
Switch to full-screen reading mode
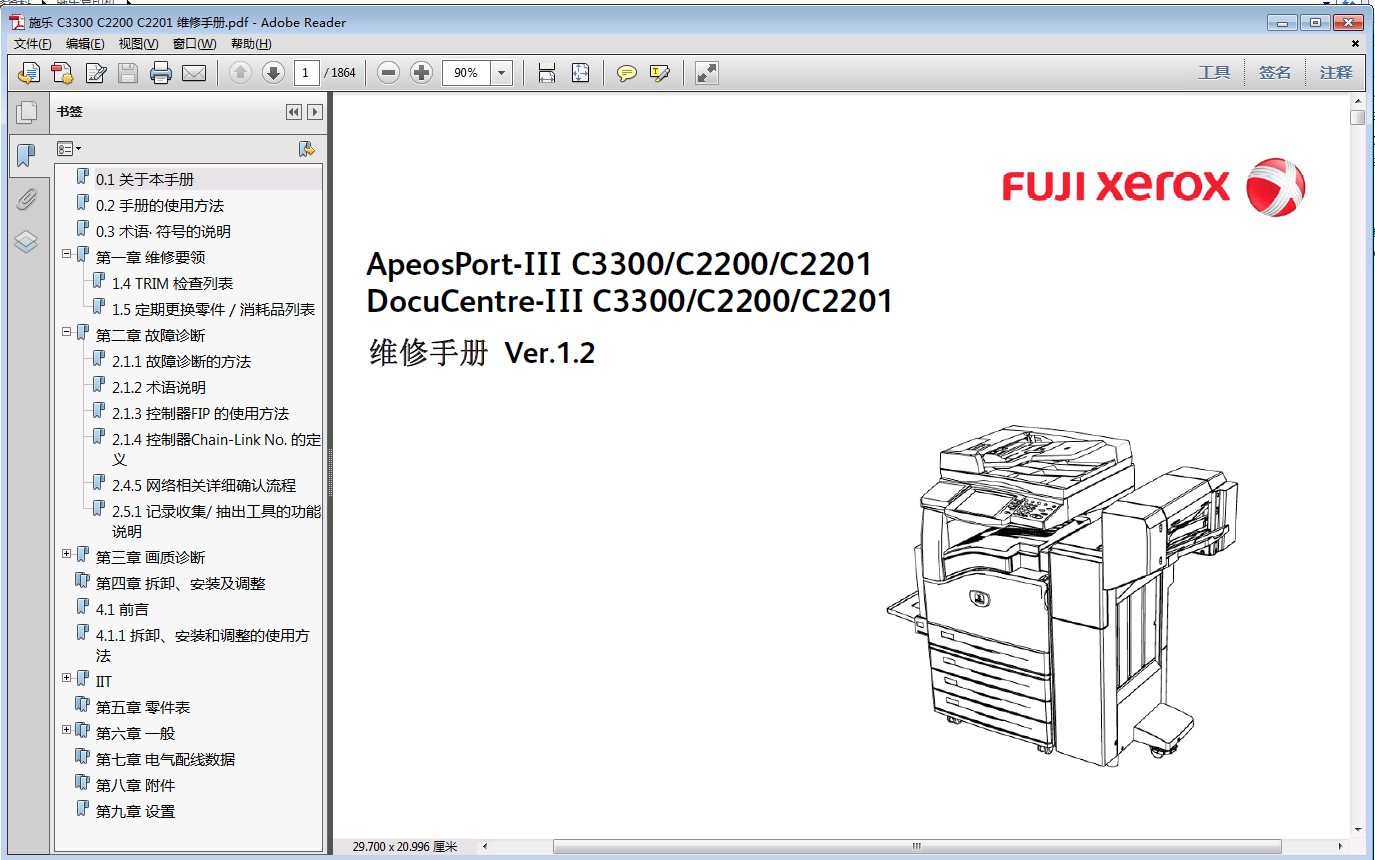click(x=707, y=73)
